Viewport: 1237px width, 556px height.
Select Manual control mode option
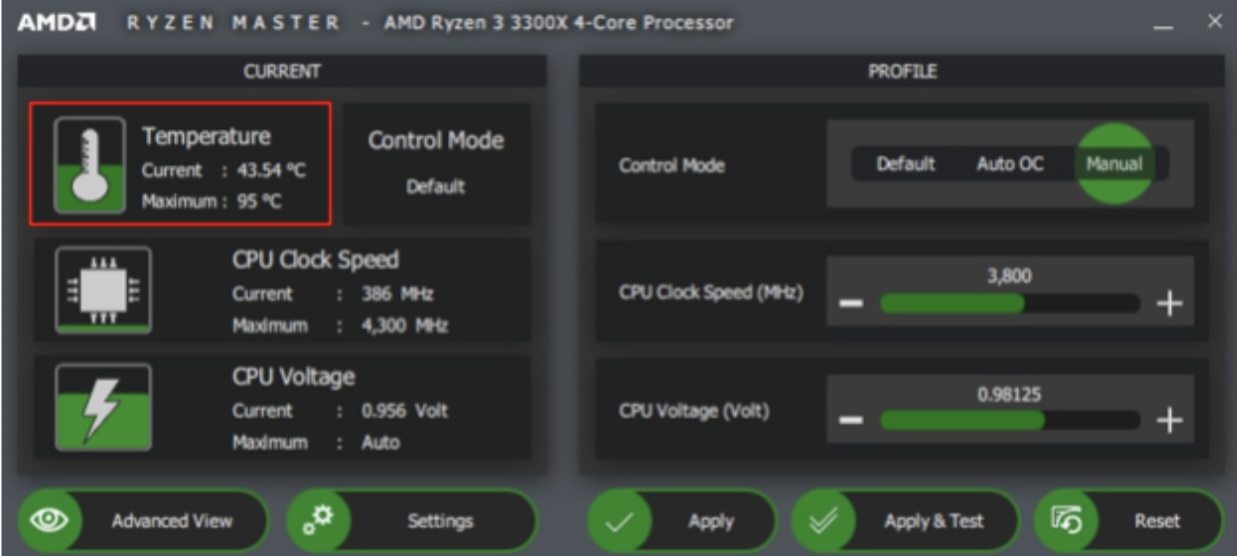coord(1113,164)
